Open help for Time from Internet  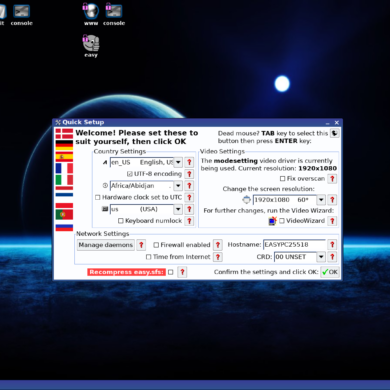(x=218, y=257)
